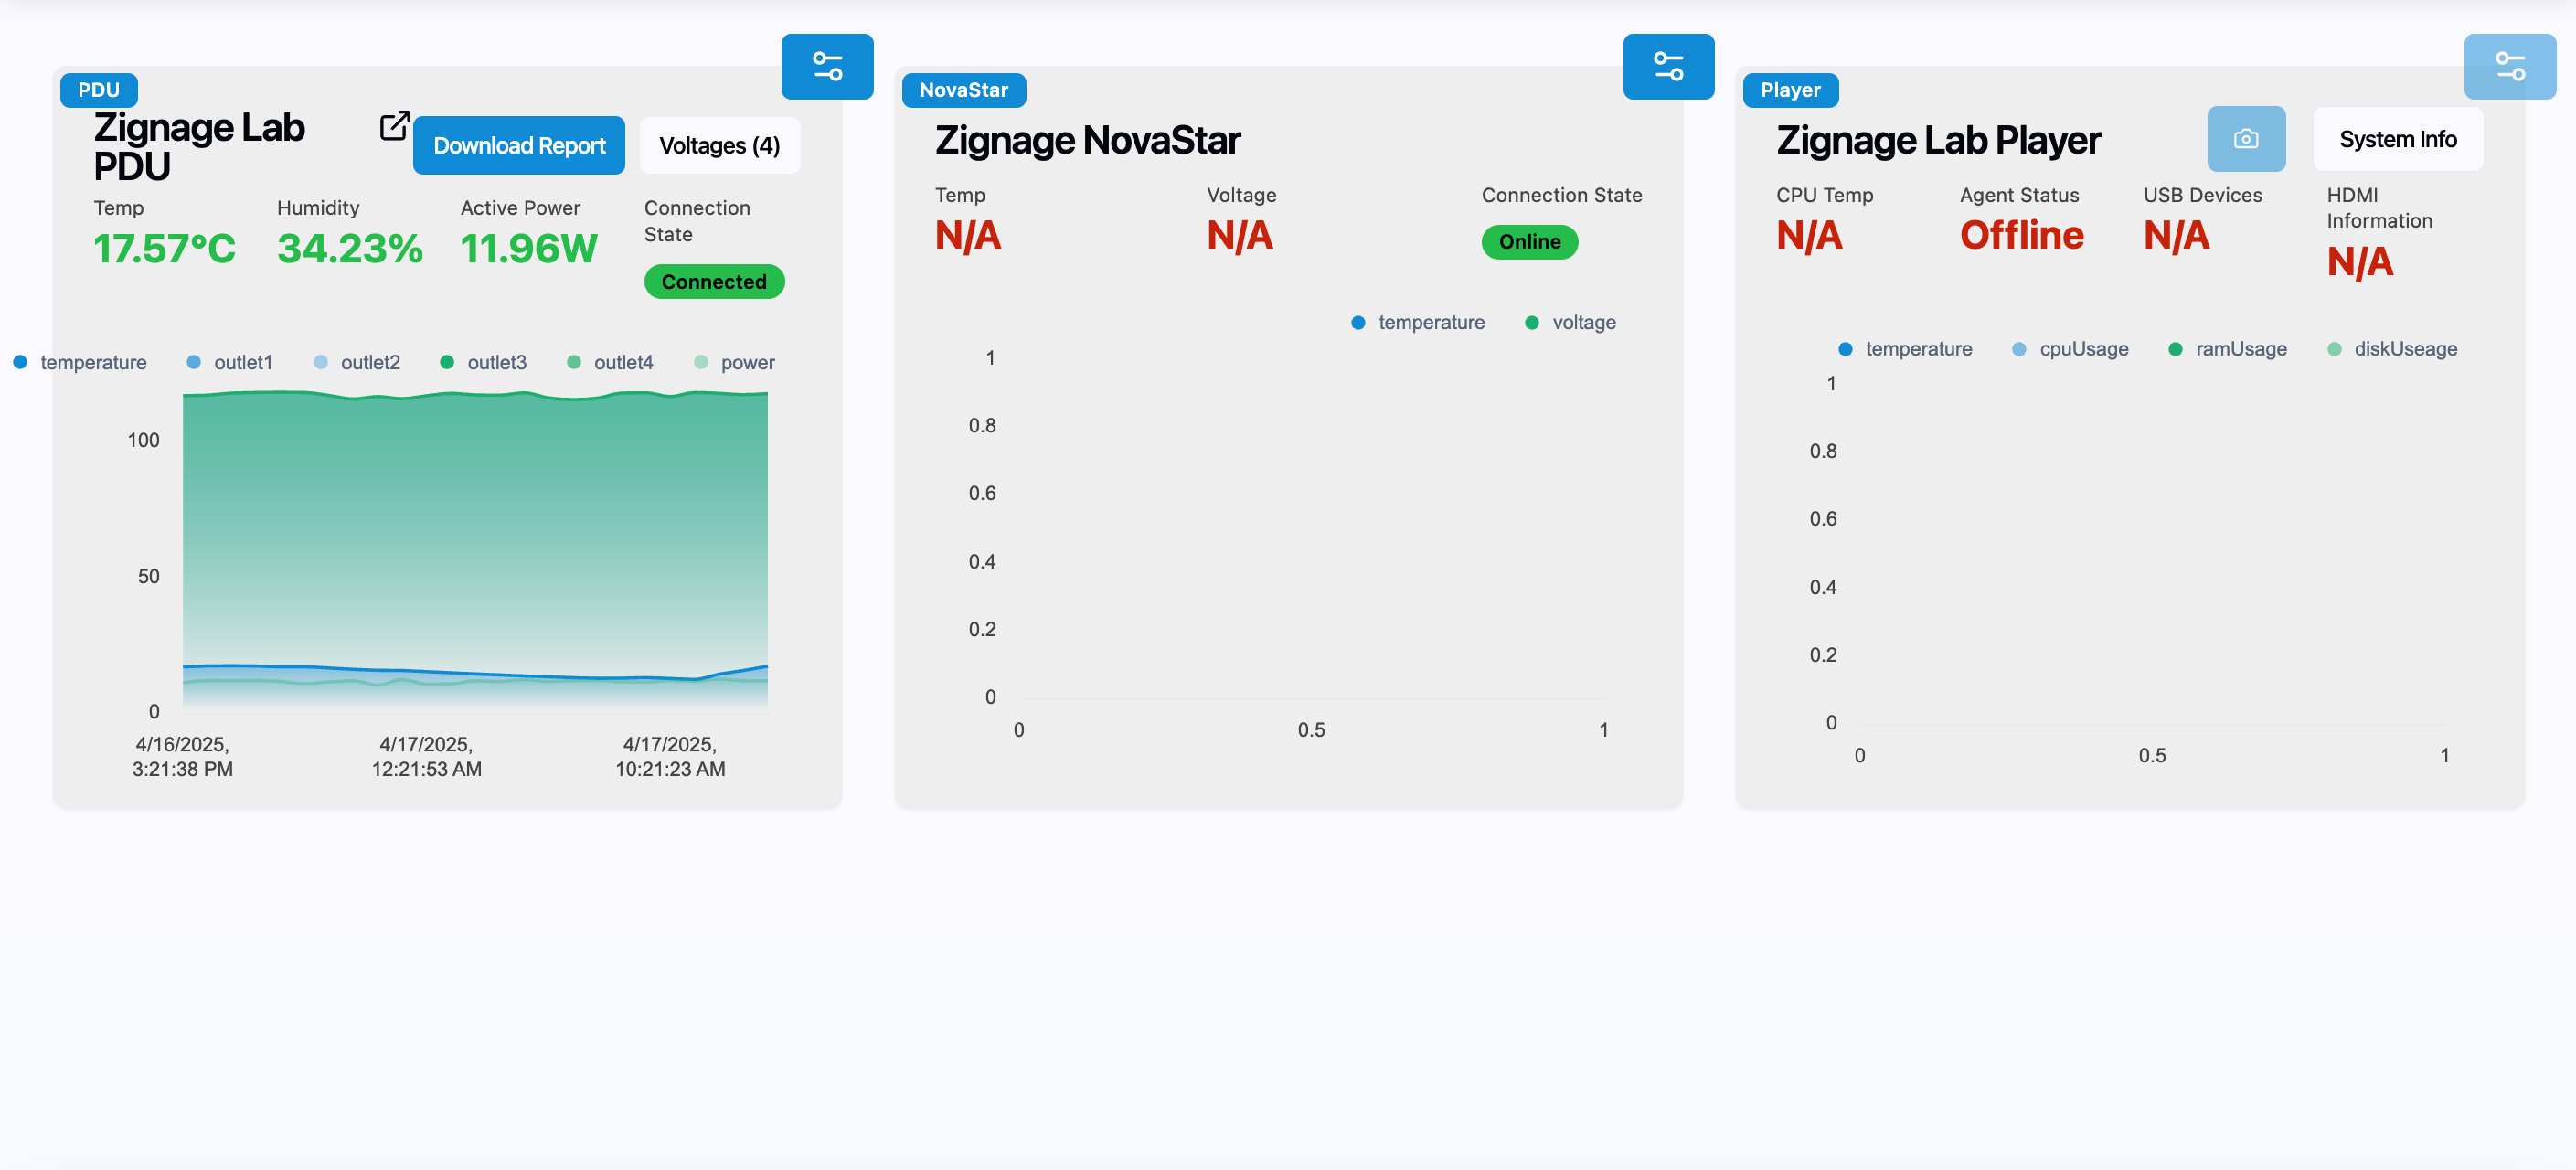The height and width of the screenshot is (1170, 2576).
Task: Click the Connected status badge
Action: click(x=714, y=282)
